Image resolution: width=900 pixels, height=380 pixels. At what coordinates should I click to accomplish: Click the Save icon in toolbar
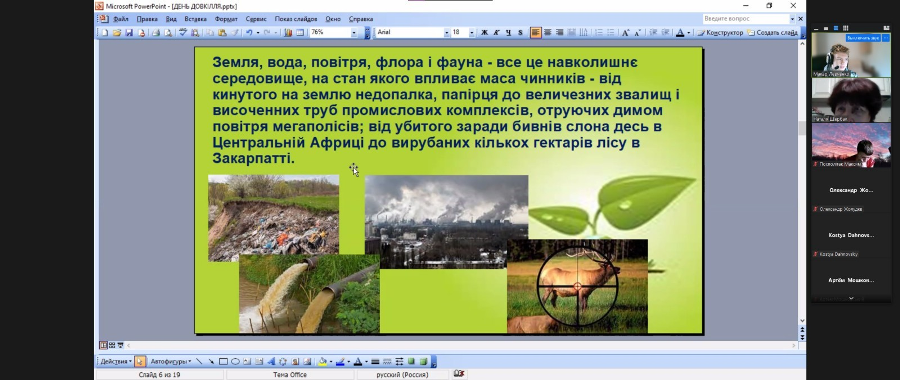coord(129,33)
